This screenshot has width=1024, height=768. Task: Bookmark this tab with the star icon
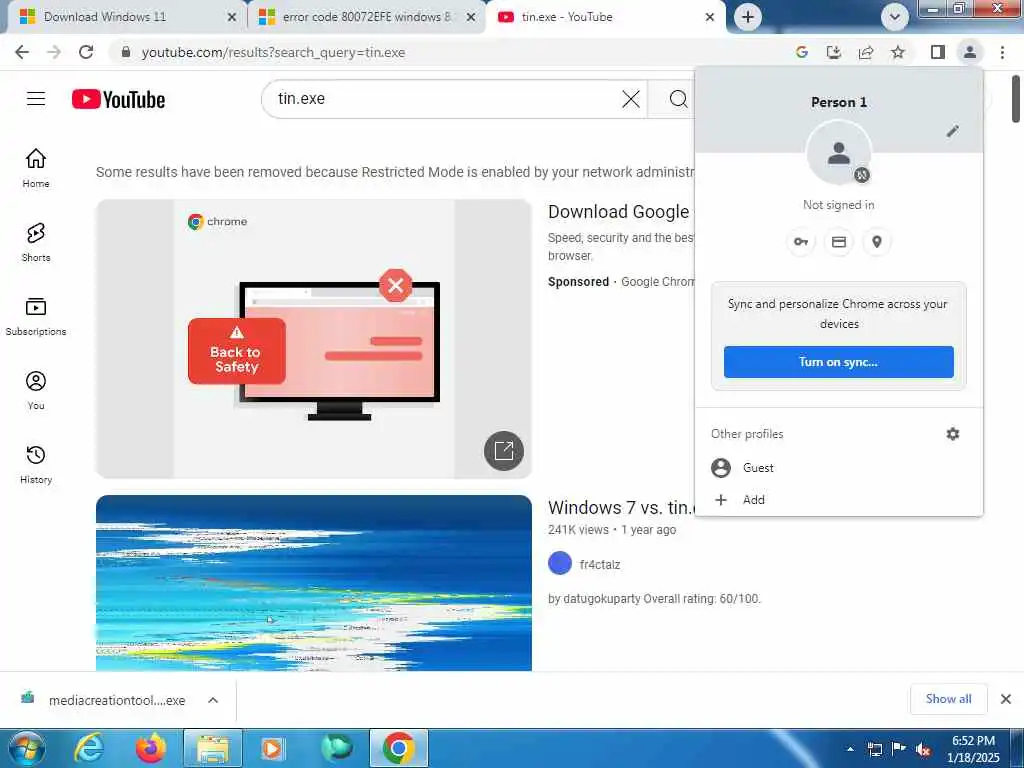[x=898, y=52]
